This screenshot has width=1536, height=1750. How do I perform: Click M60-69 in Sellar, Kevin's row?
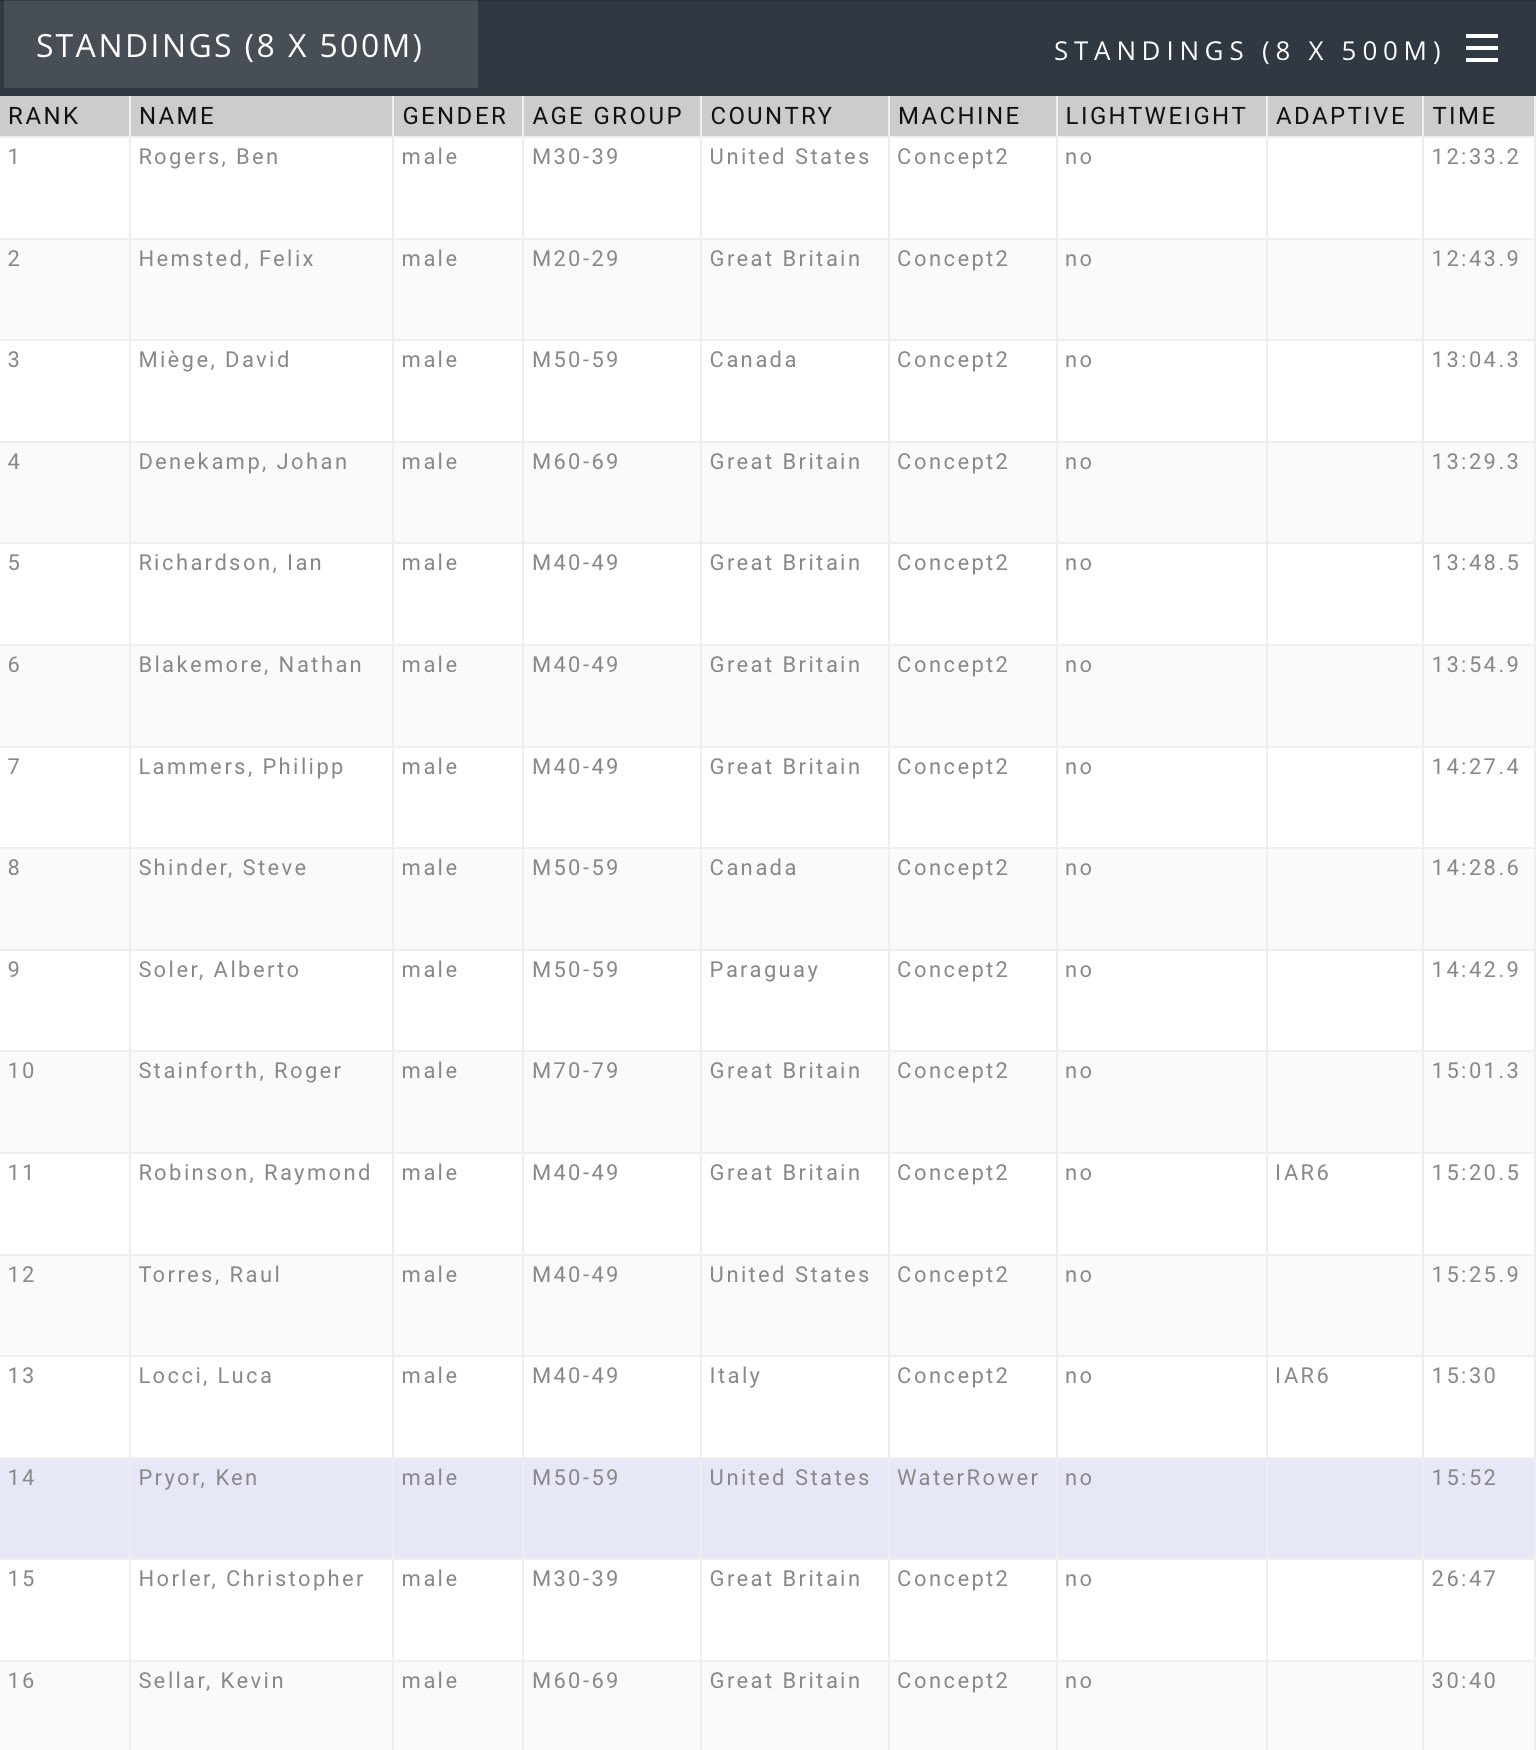tap(575, 1681)
